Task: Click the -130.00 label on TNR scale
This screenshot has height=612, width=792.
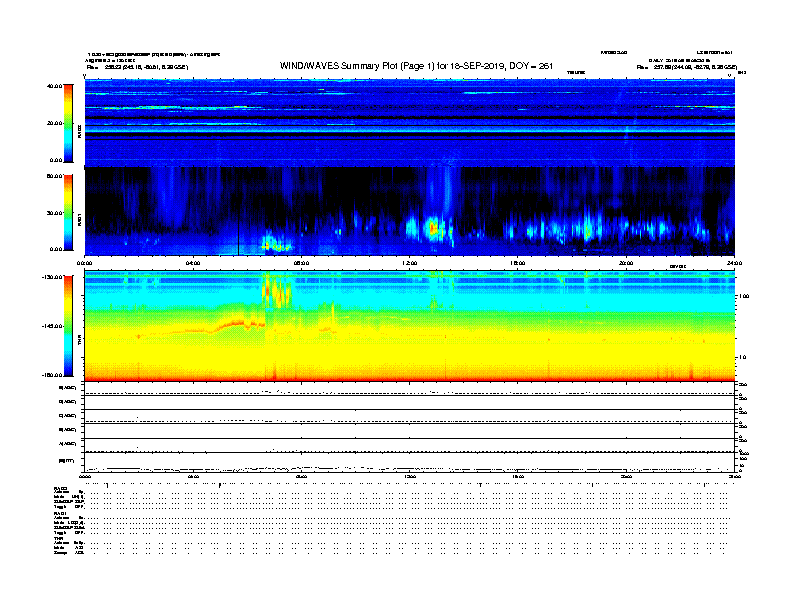Action: coord(53,277)
